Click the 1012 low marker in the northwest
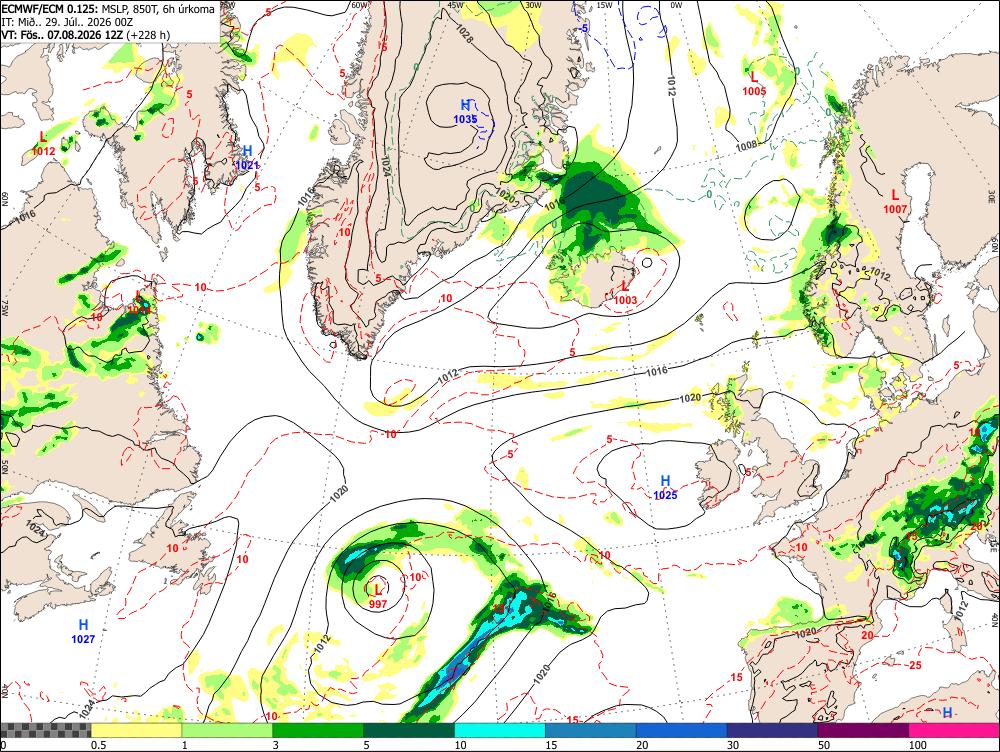The height and width of the screenshot is (752, 1000). (x=43, y=144)
